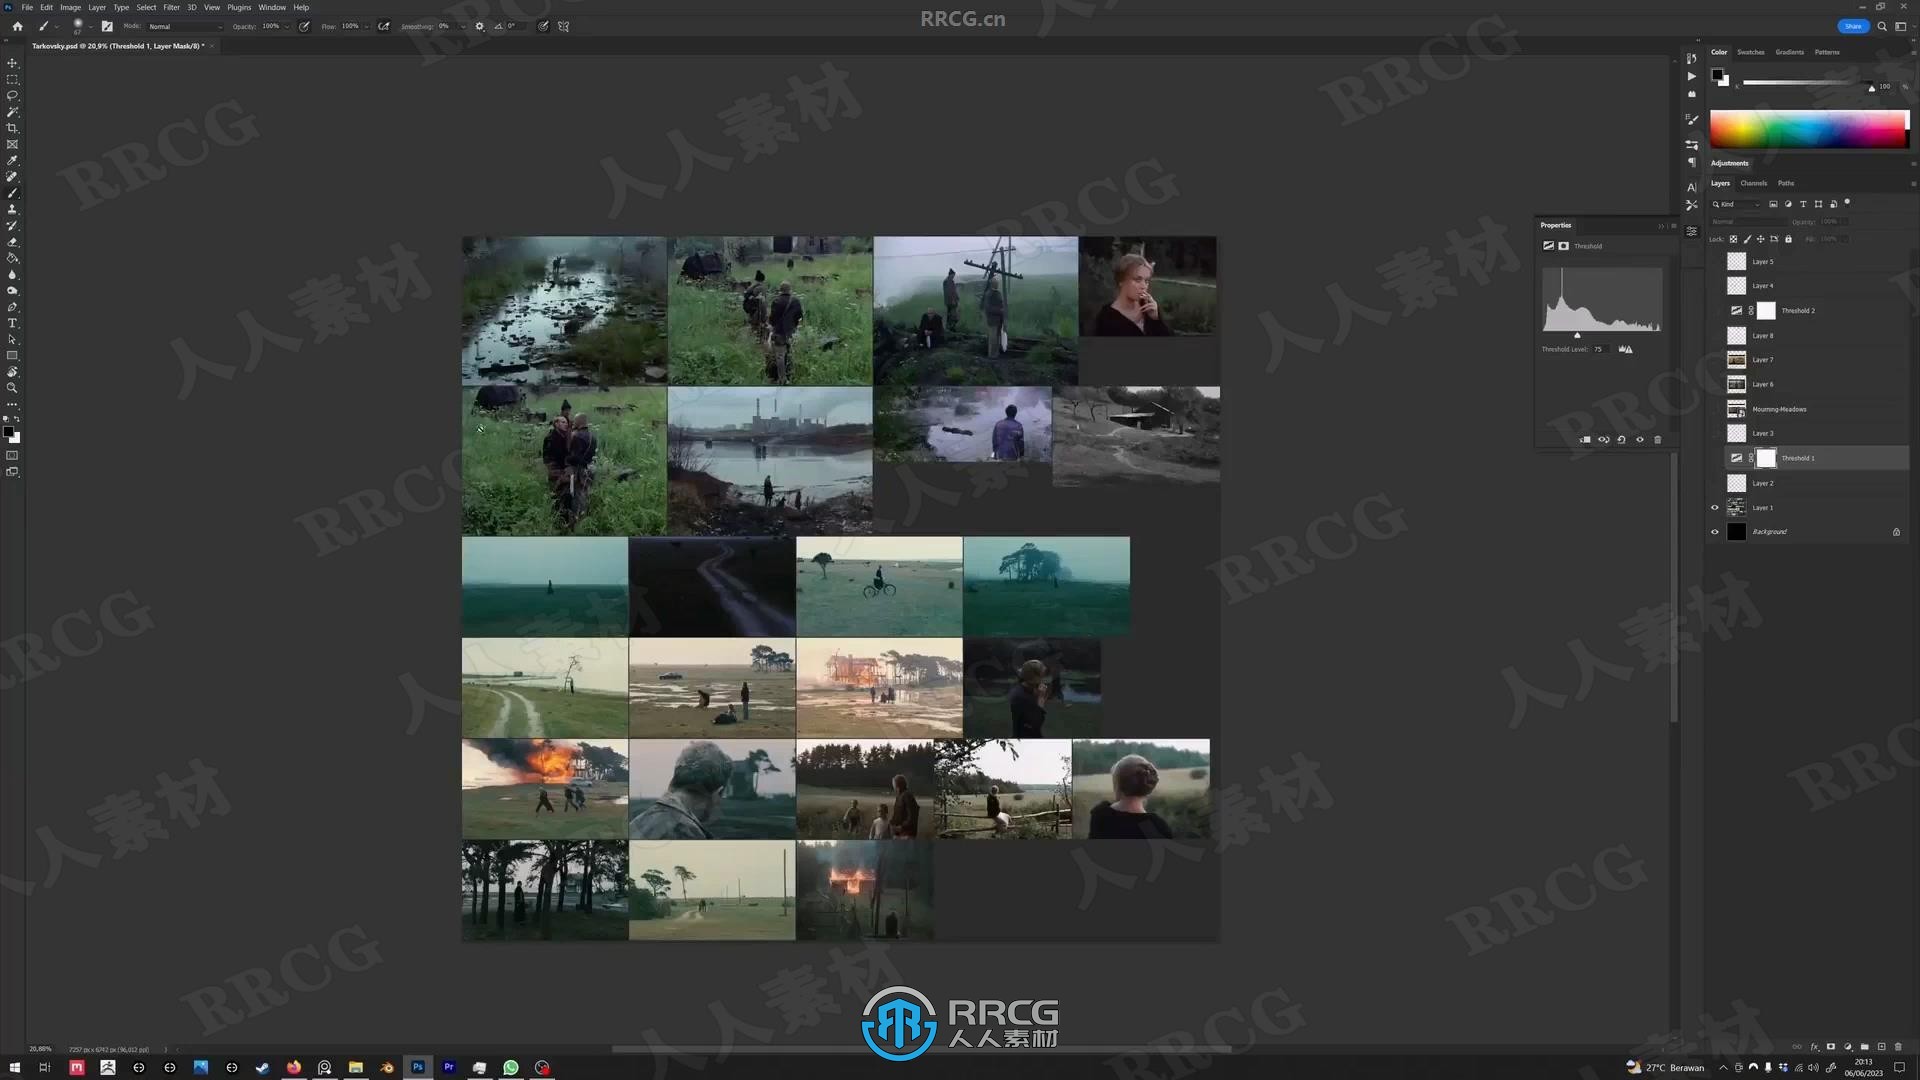Switch to the Swatches tab
This screenshot has height=1080, width=1920.
pos(1750,52)
